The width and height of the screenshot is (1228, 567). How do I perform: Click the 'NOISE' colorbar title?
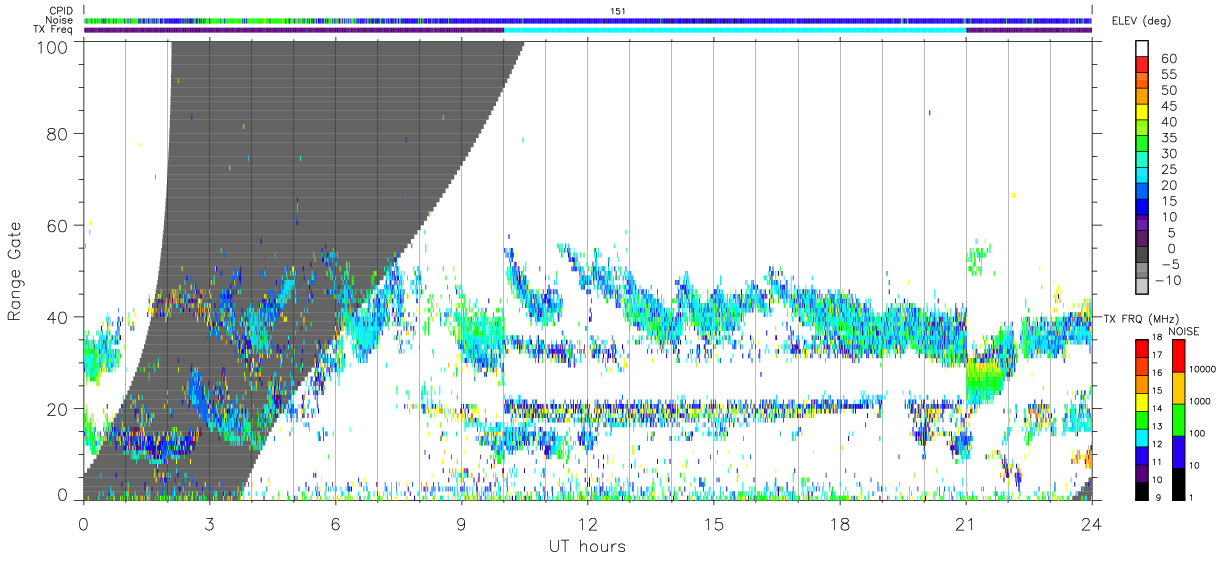(1186, 331)
